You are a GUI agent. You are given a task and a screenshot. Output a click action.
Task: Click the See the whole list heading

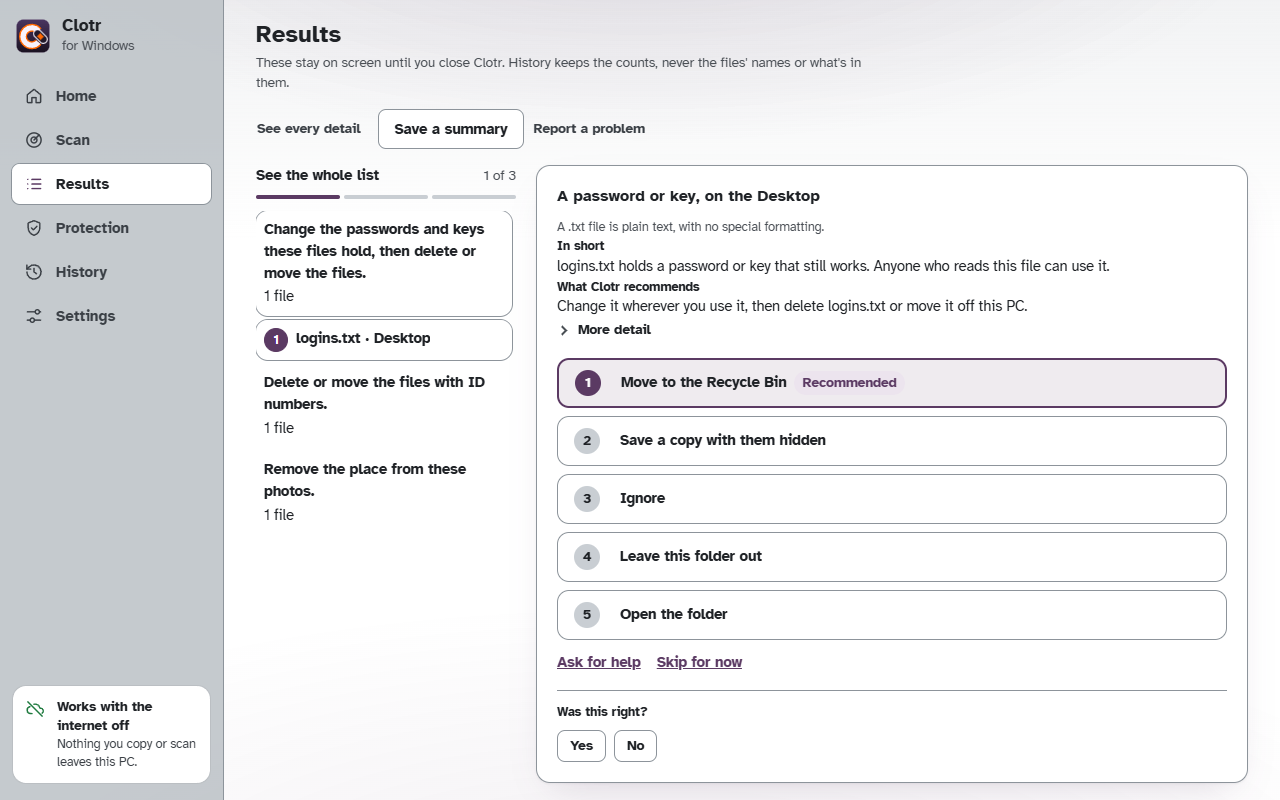318,175
